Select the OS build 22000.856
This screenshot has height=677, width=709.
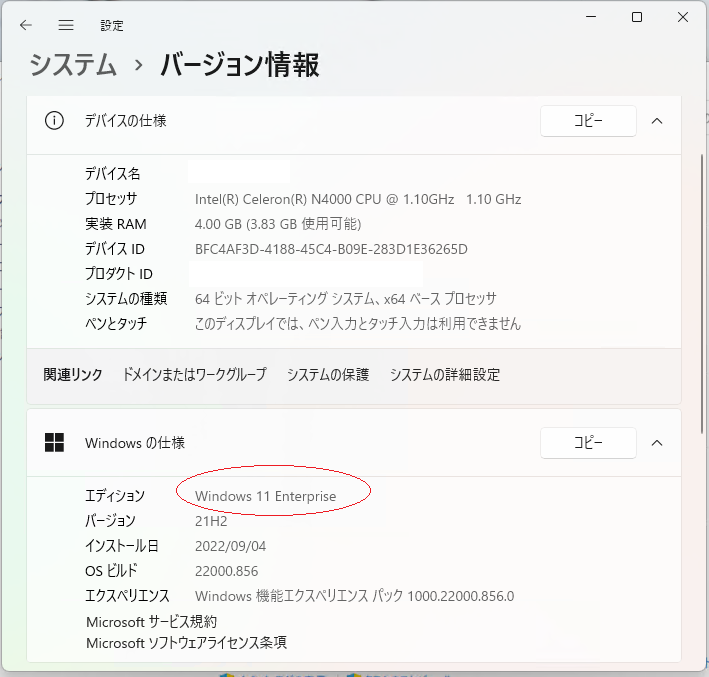coord(227,571)
